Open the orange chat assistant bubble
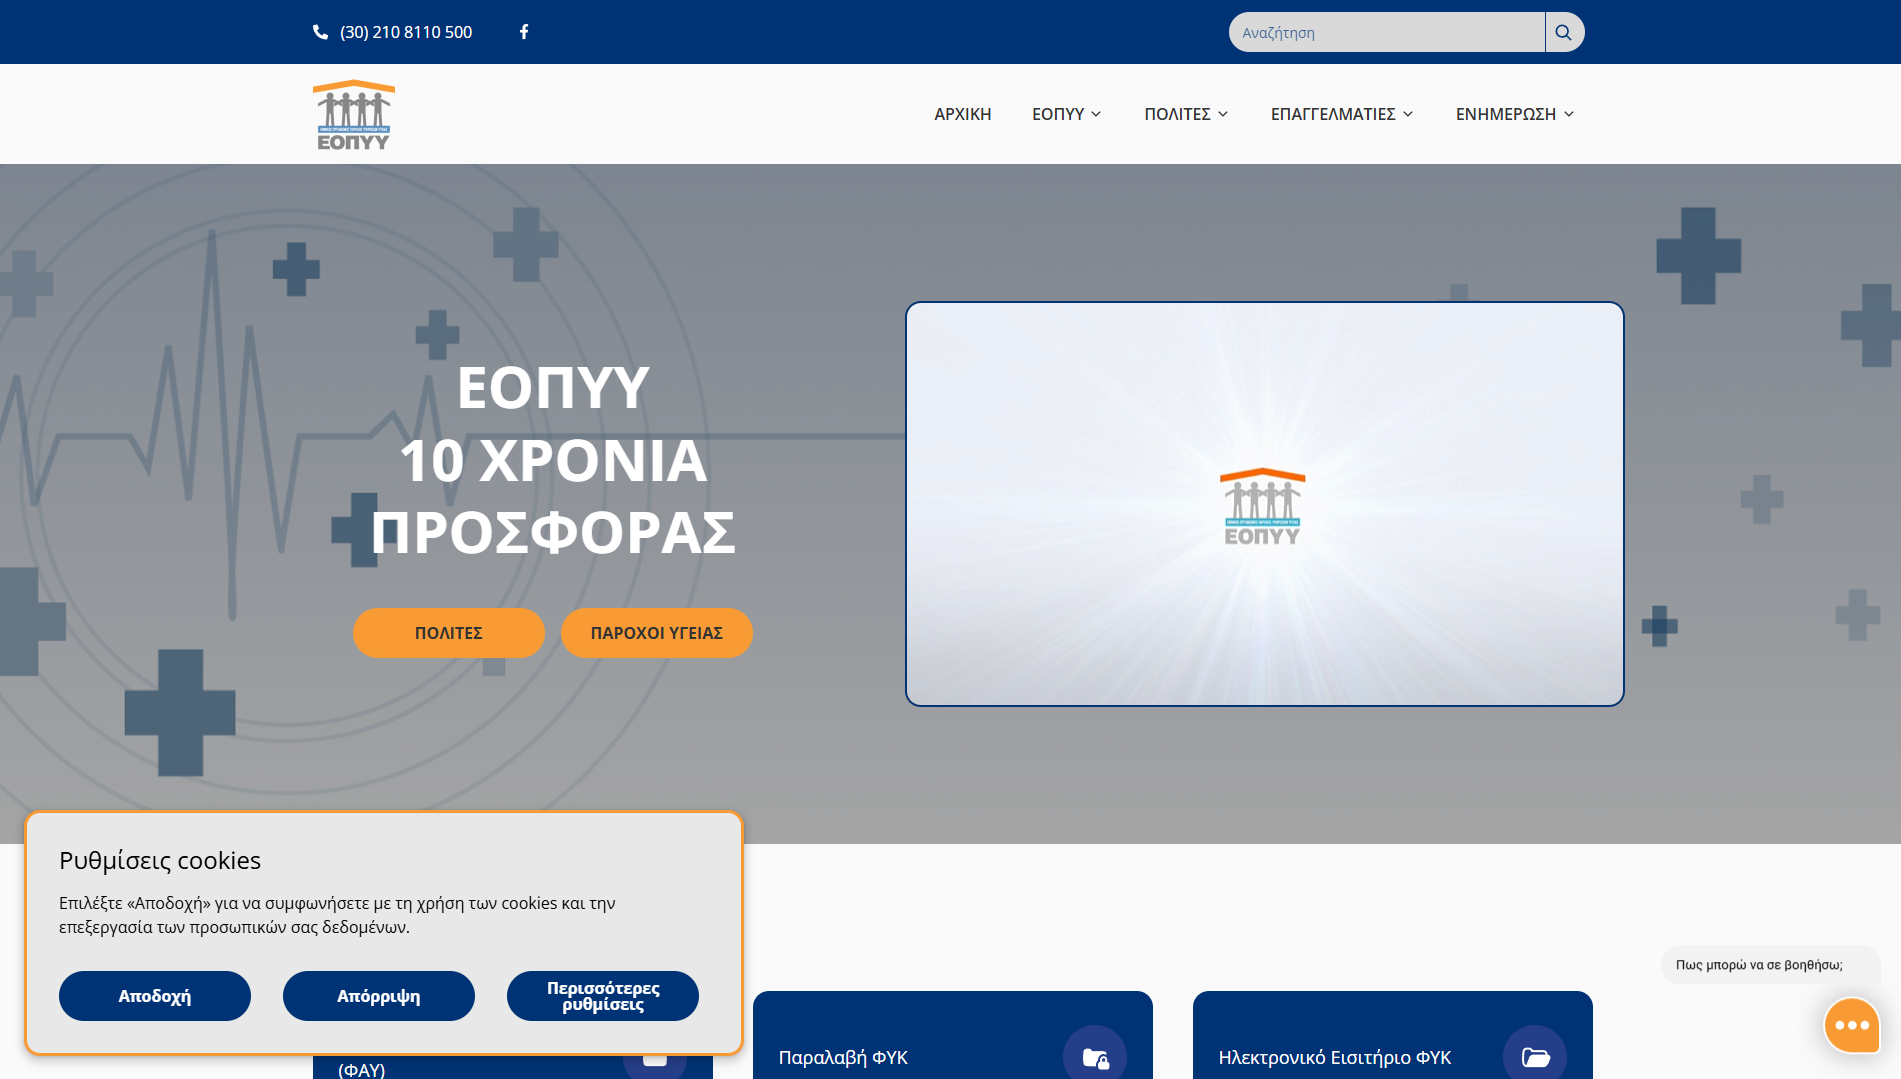This screenshot has width=1901, height=1079. (x=1852, y=1025)
